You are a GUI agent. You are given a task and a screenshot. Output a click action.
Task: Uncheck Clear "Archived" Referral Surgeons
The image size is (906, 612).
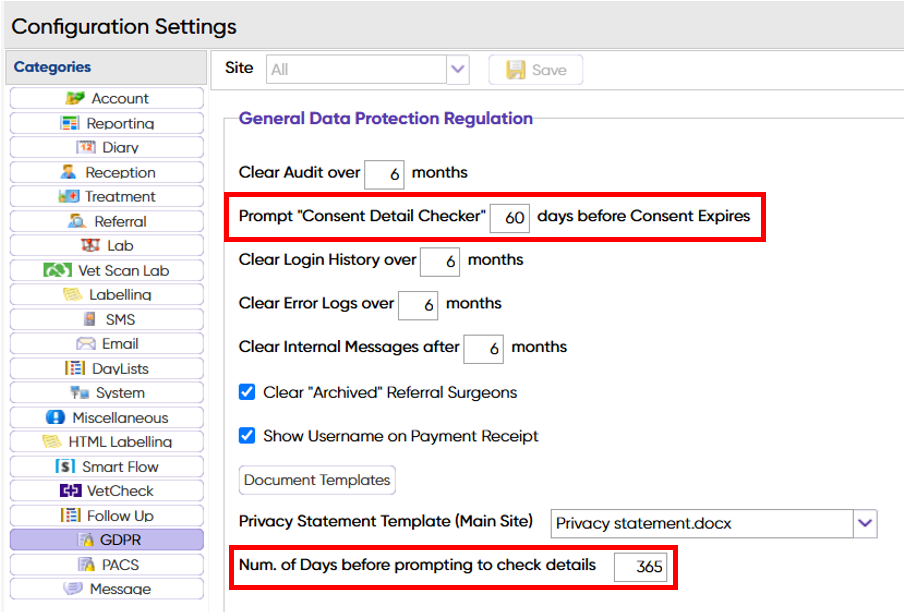tap(247, 392)
